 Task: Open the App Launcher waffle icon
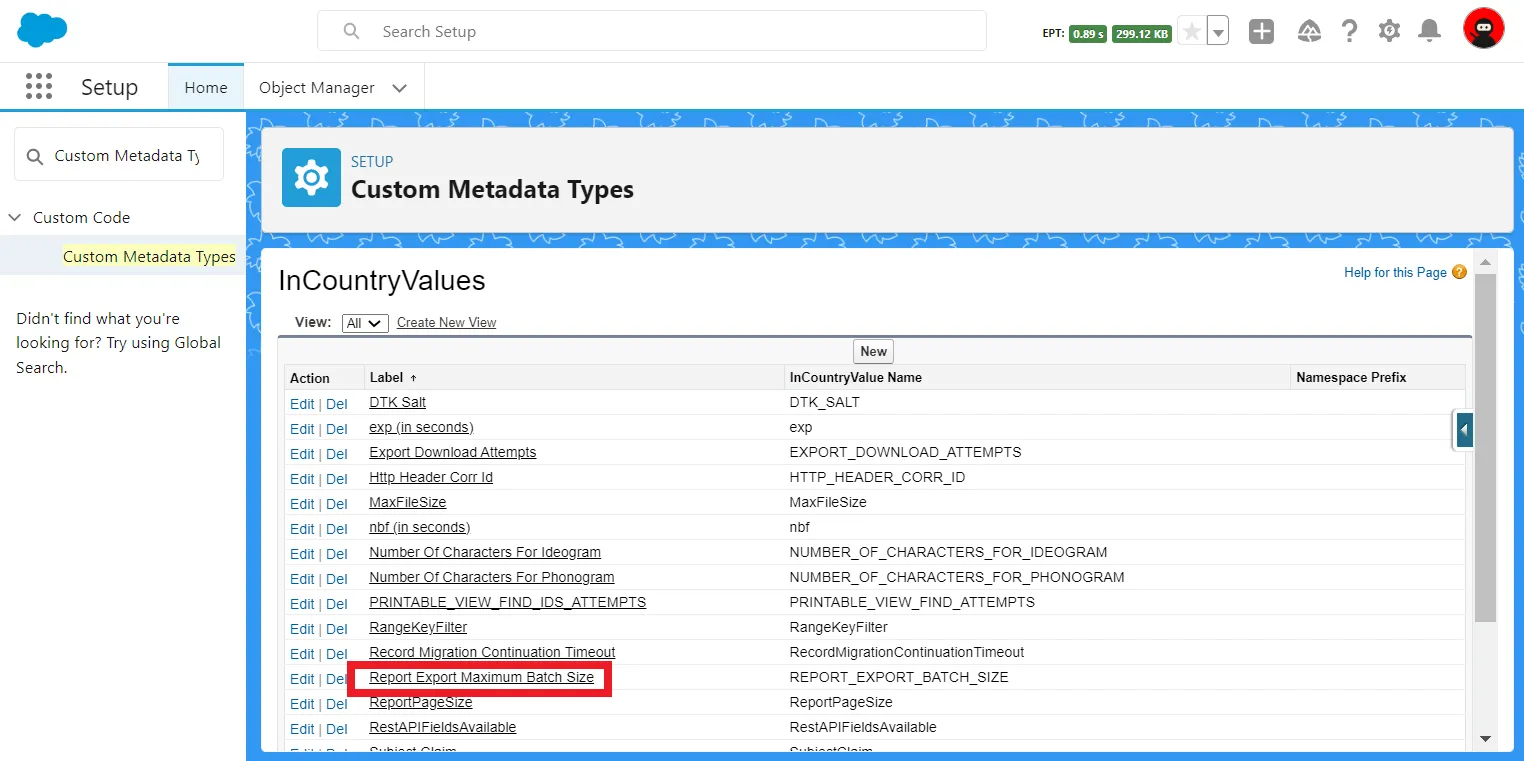coord(39,87)
